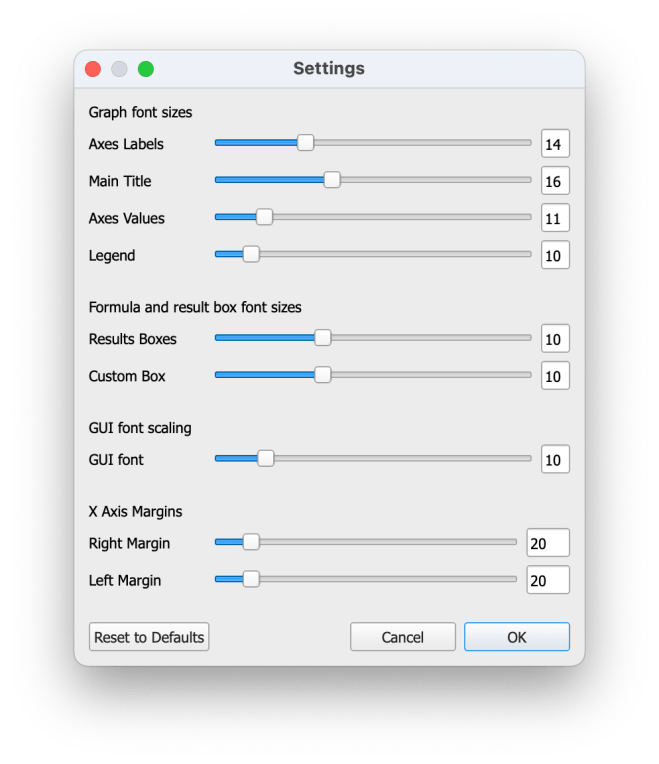The height and width of the screenshot is (764, 659).
Task: Click the Results Boxes value field
Action: tap(555, 339)
